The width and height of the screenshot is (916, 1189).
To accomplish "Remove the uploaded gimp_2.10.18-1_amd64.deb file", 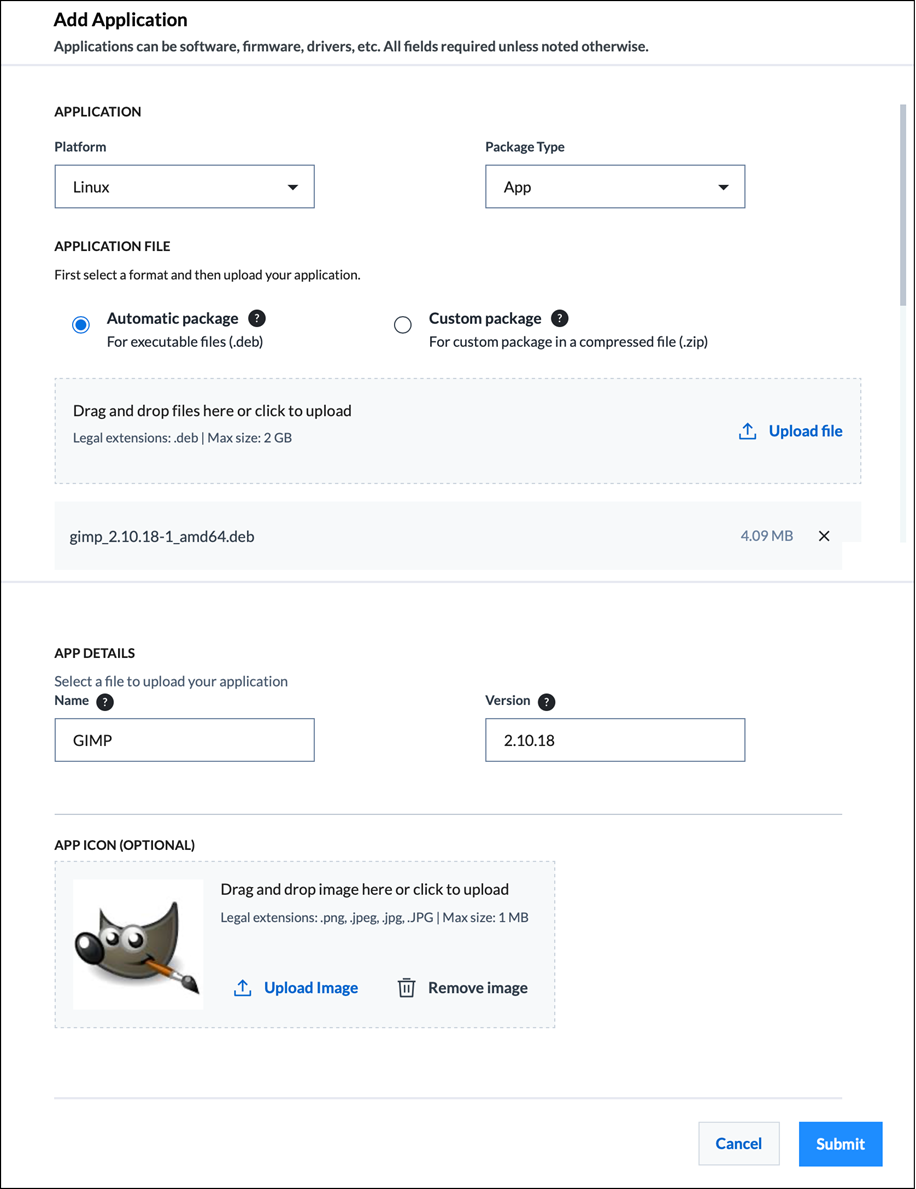I will 824,536.
